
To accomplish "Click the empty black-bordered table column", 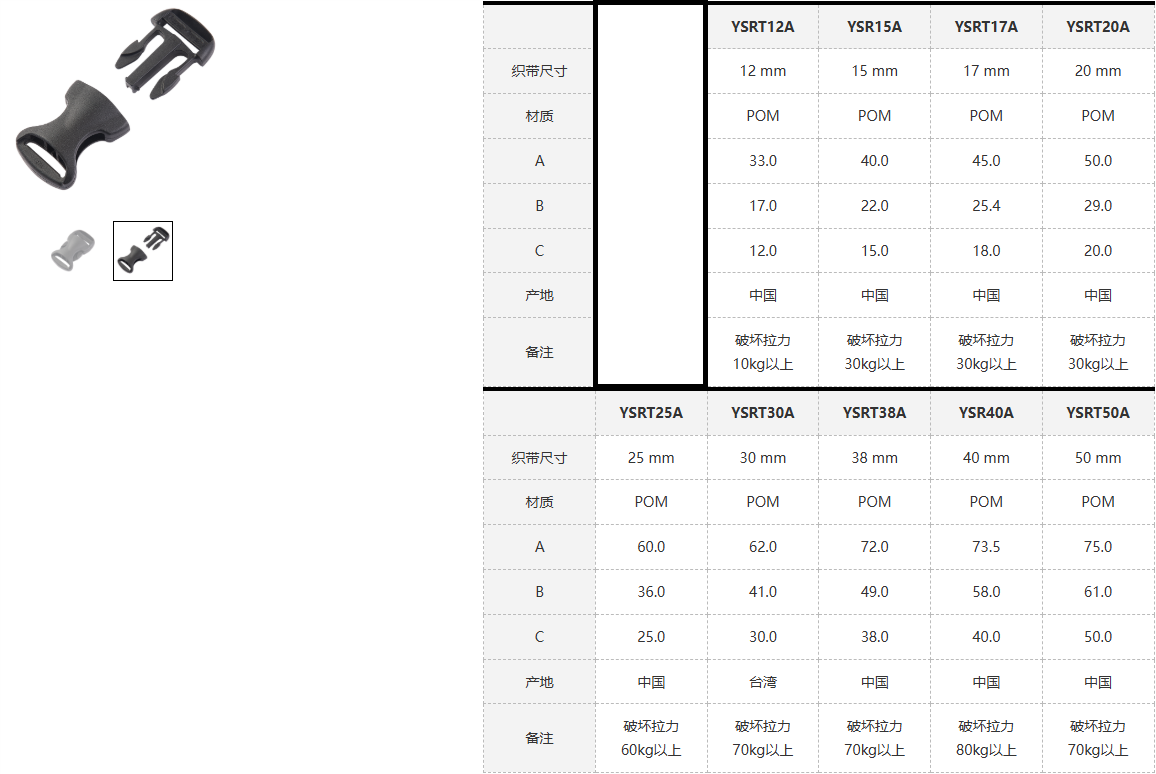I will point(651,195).
